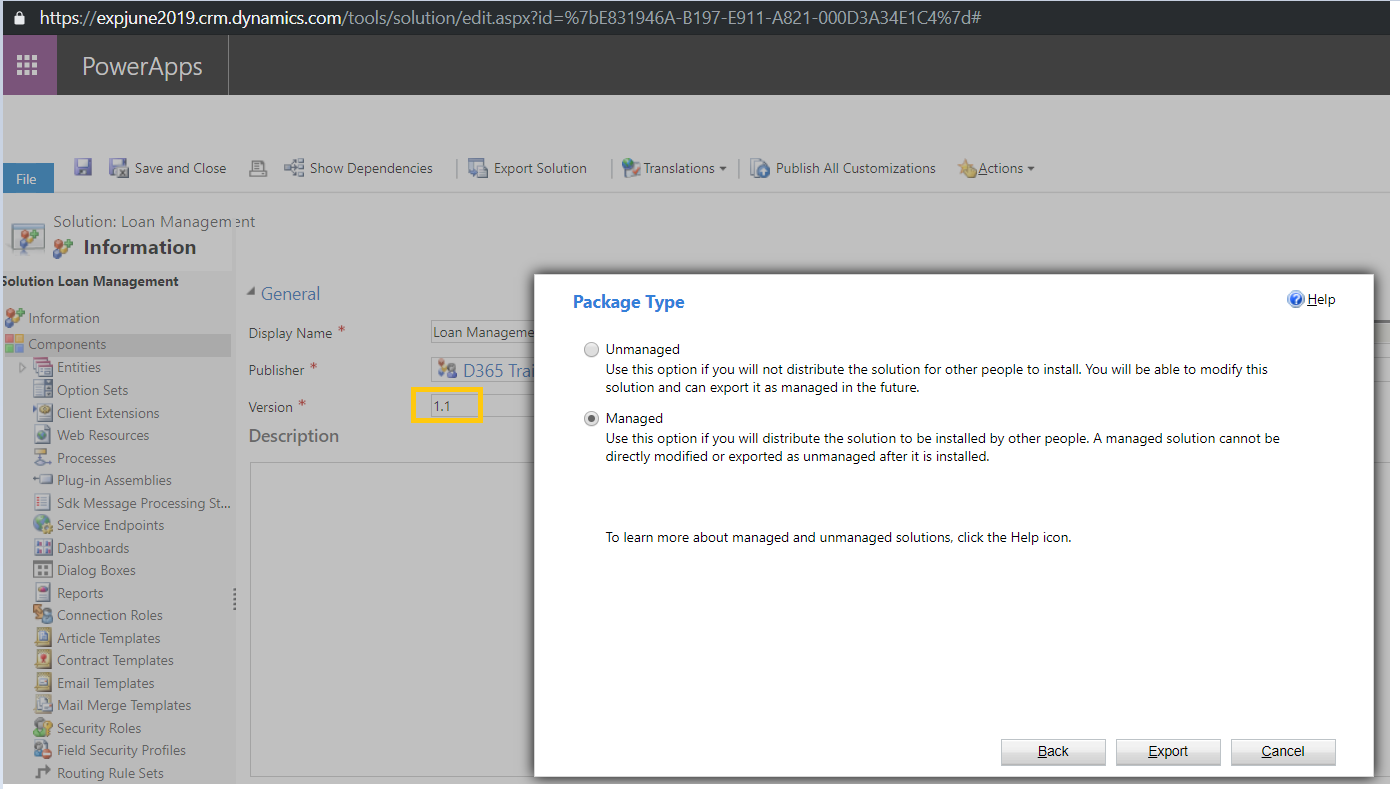Click the Client Extensions icon
This screenshot has width=1400, height=789.
(x=43, y=412)
